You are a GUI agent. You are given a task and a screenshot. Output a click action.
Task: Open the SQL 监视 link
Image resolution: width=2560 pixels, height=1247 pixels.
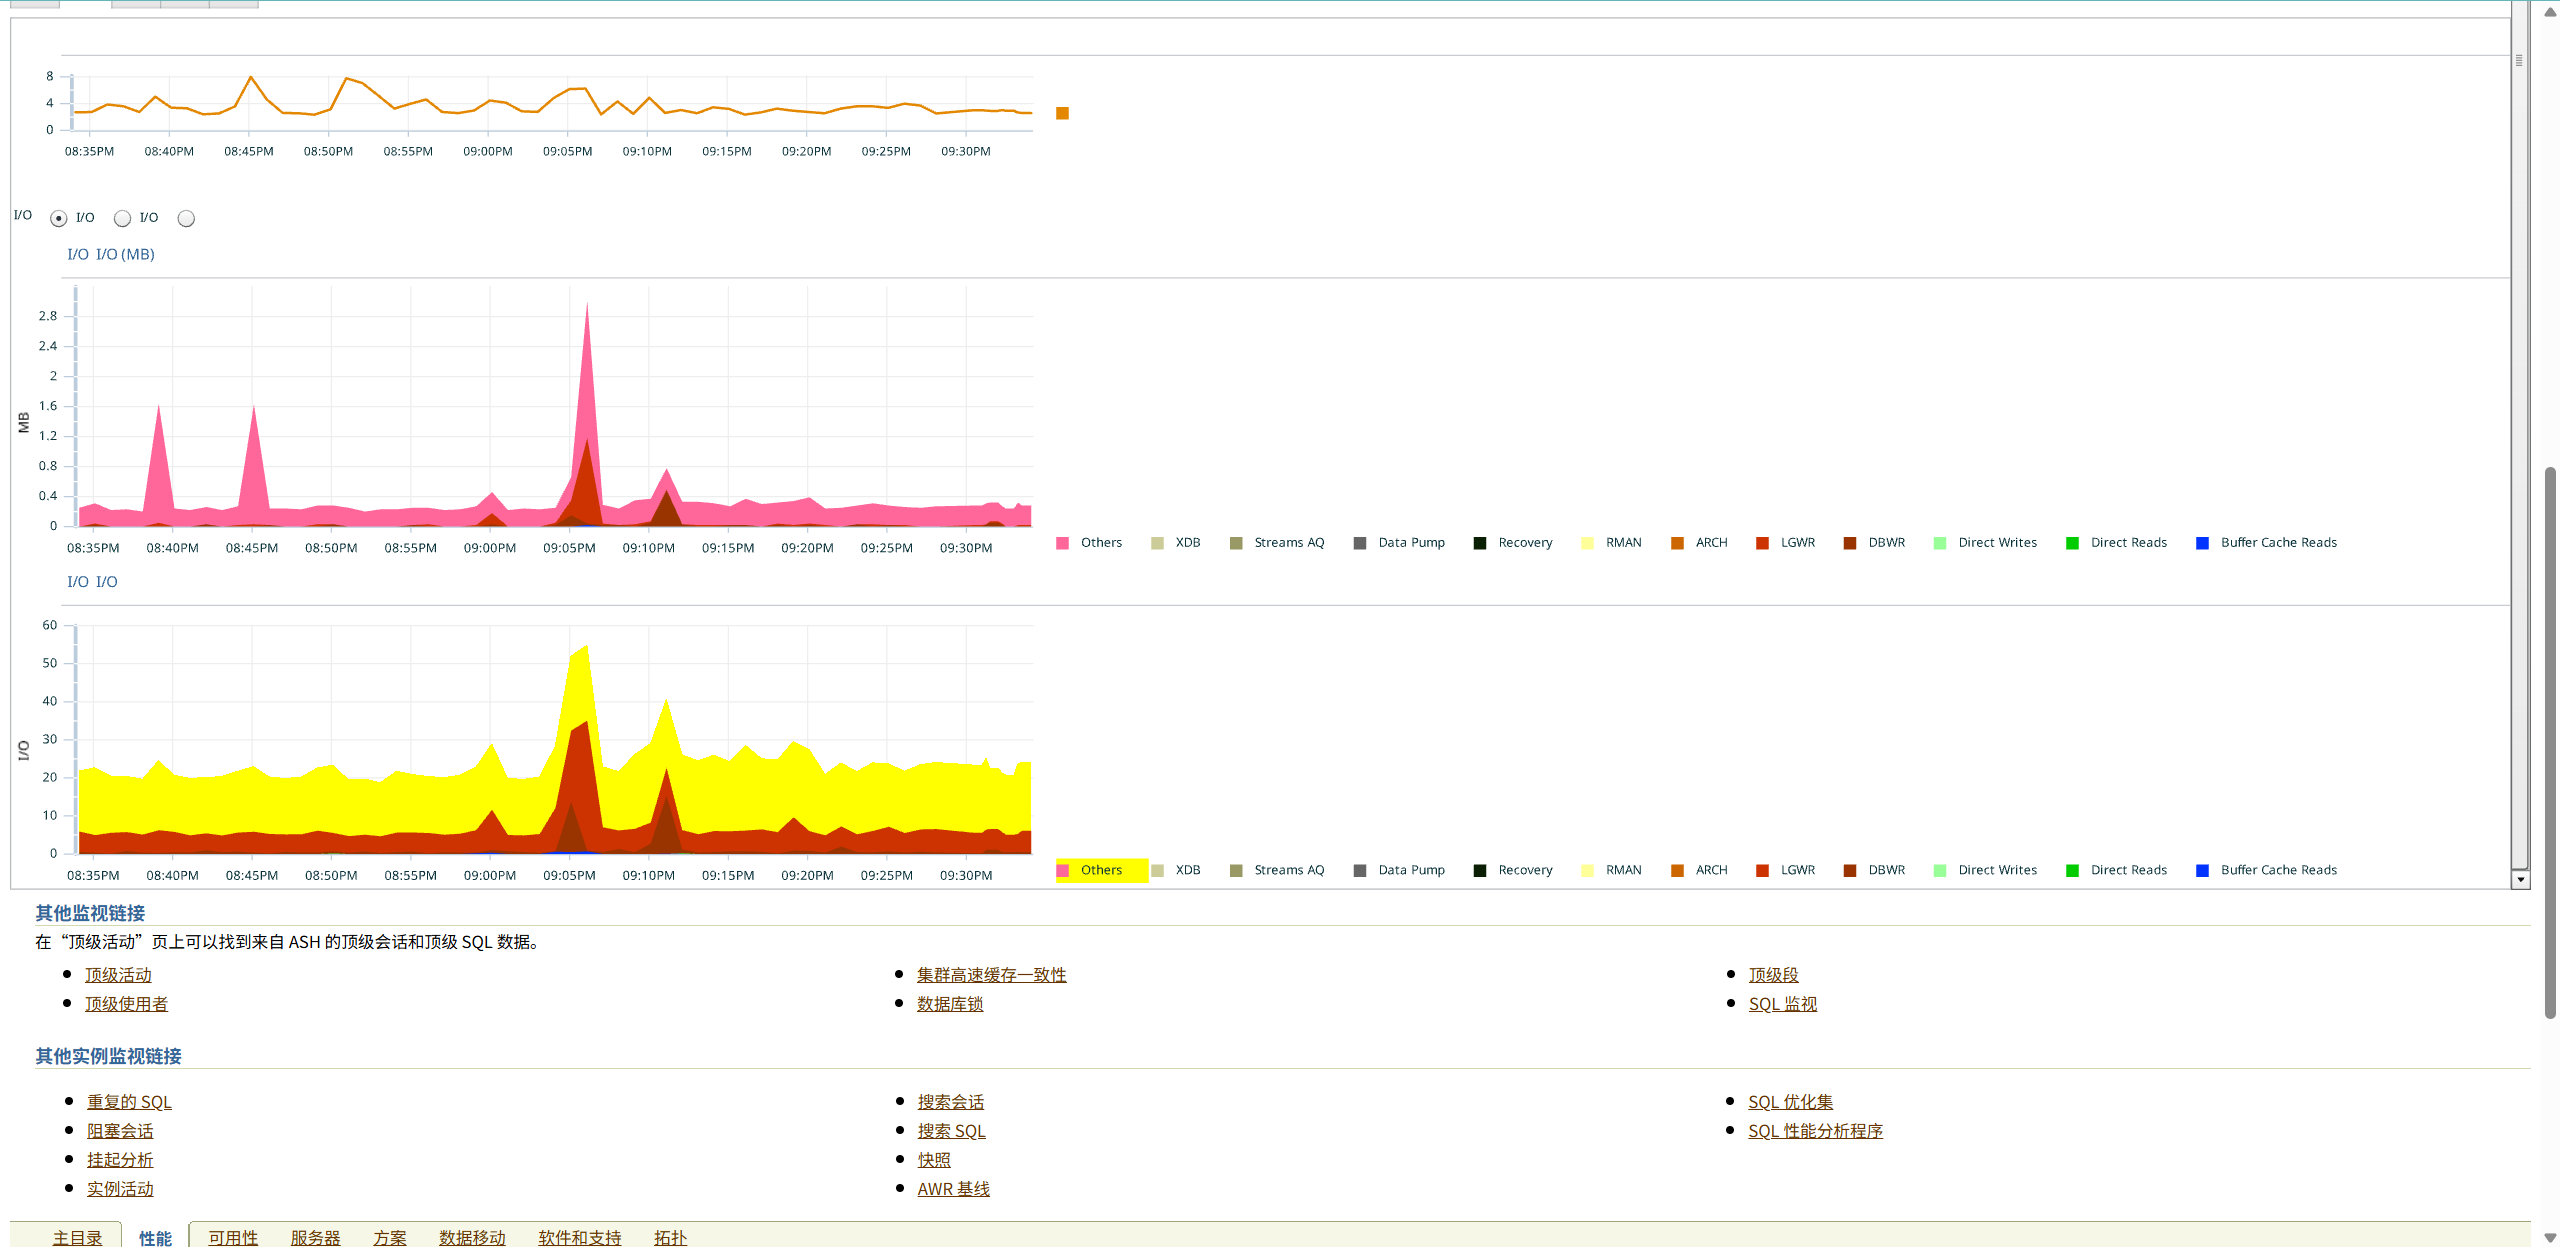click(1782, 1004)
